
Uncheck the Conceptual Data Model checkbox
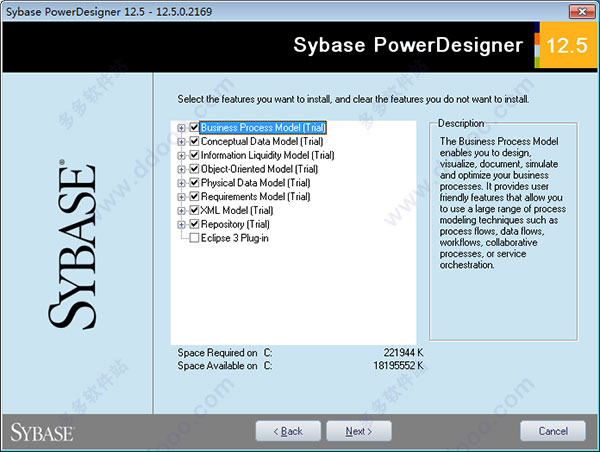tap(194, 141)
